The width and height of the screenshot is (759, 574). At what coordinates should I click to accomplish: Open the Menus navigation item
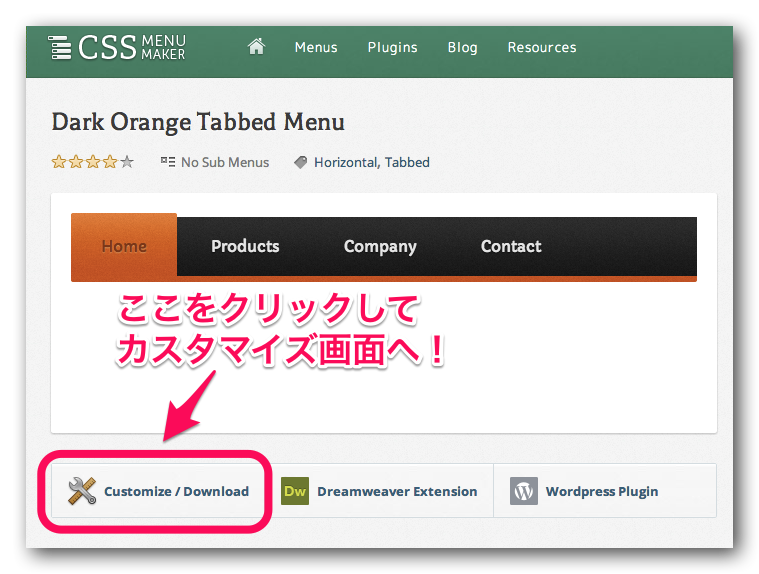point(316,47)
